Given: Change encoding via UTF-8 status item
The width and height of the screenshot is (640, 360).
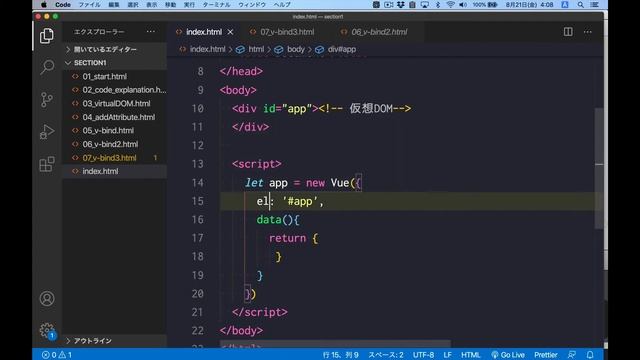Looking at the screenshot, I should pos(423,355).
